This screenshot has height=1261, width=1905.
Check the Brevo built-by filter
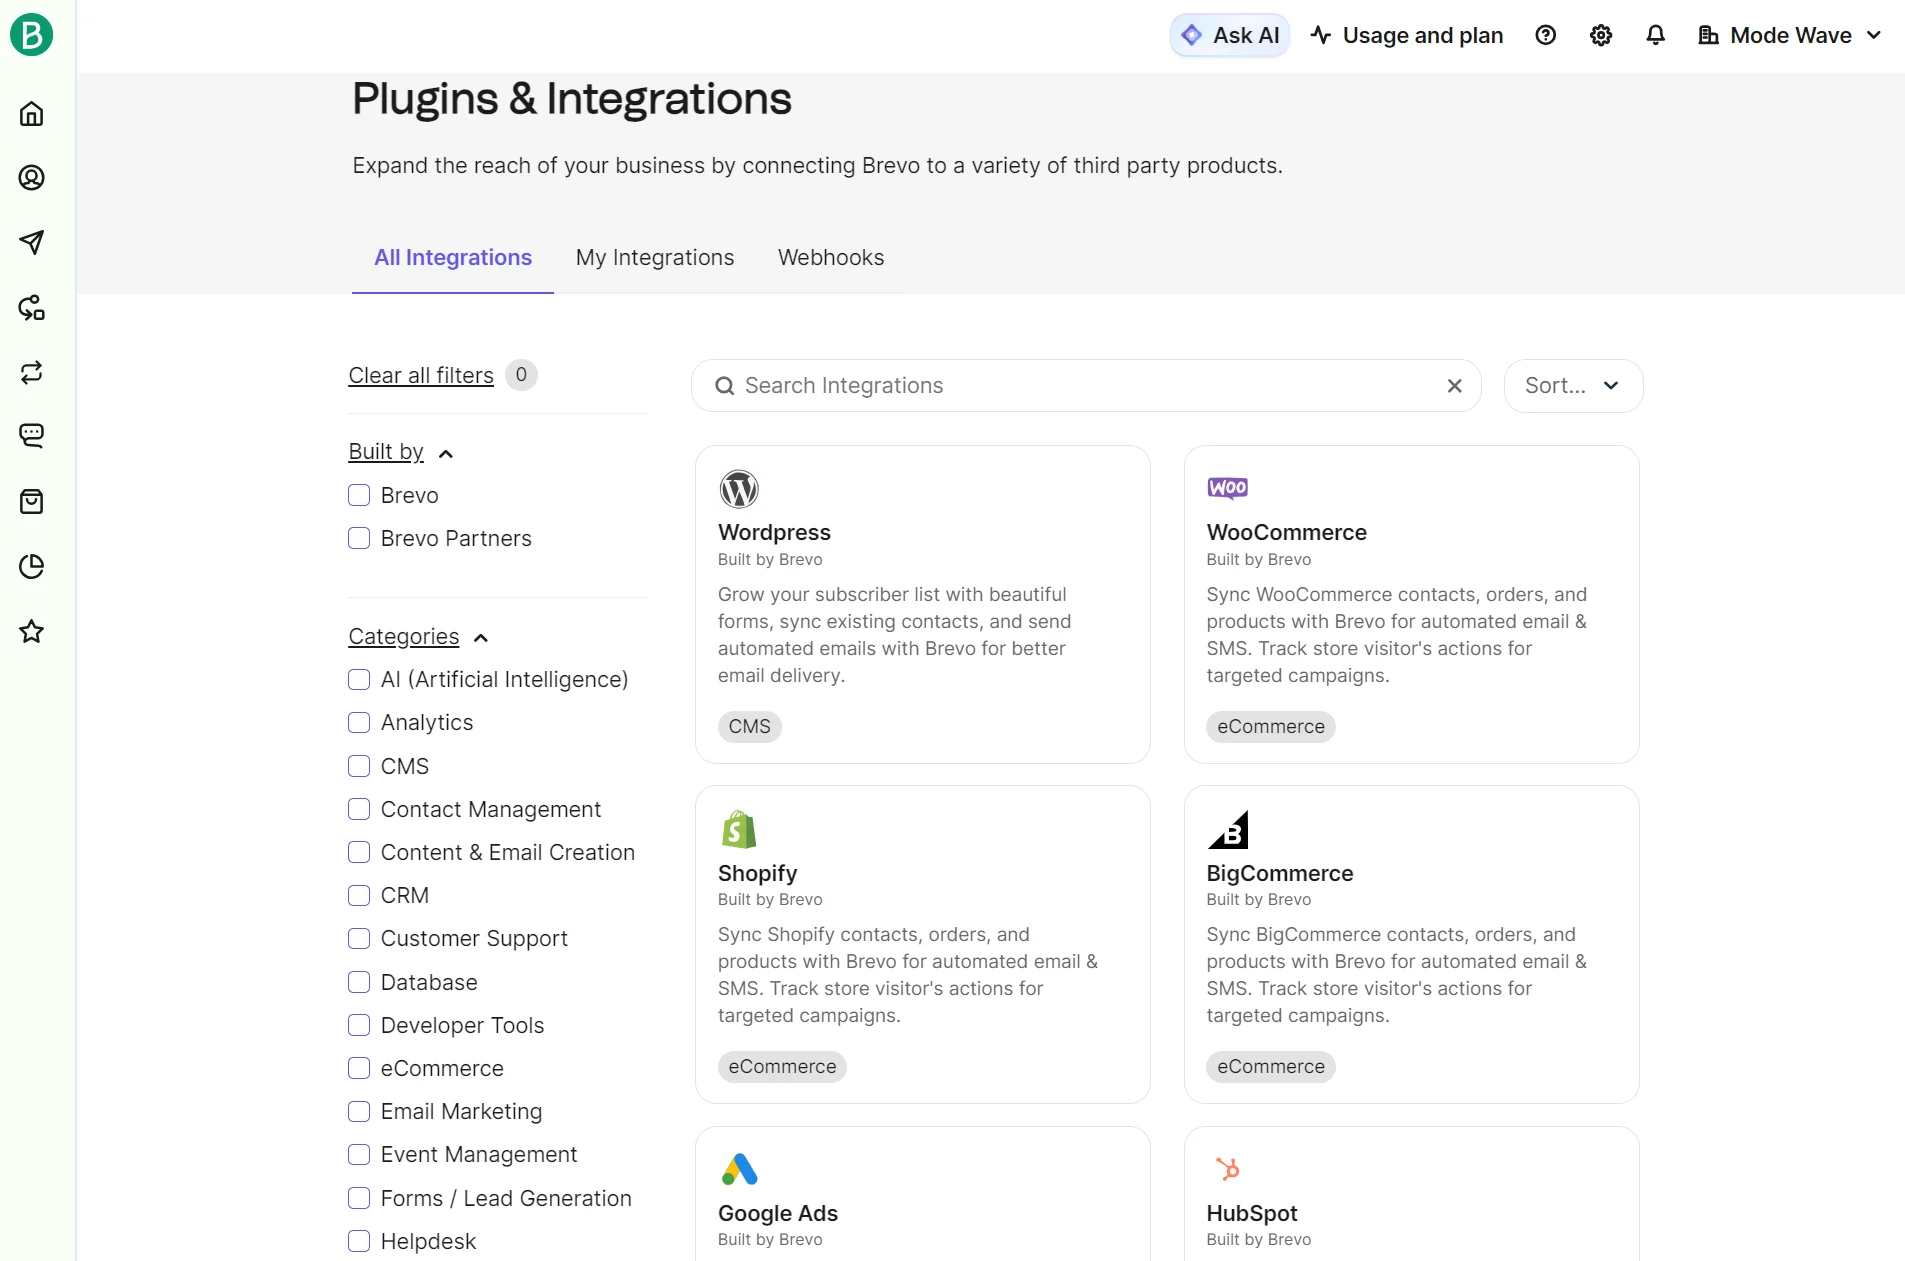(359, 495)
